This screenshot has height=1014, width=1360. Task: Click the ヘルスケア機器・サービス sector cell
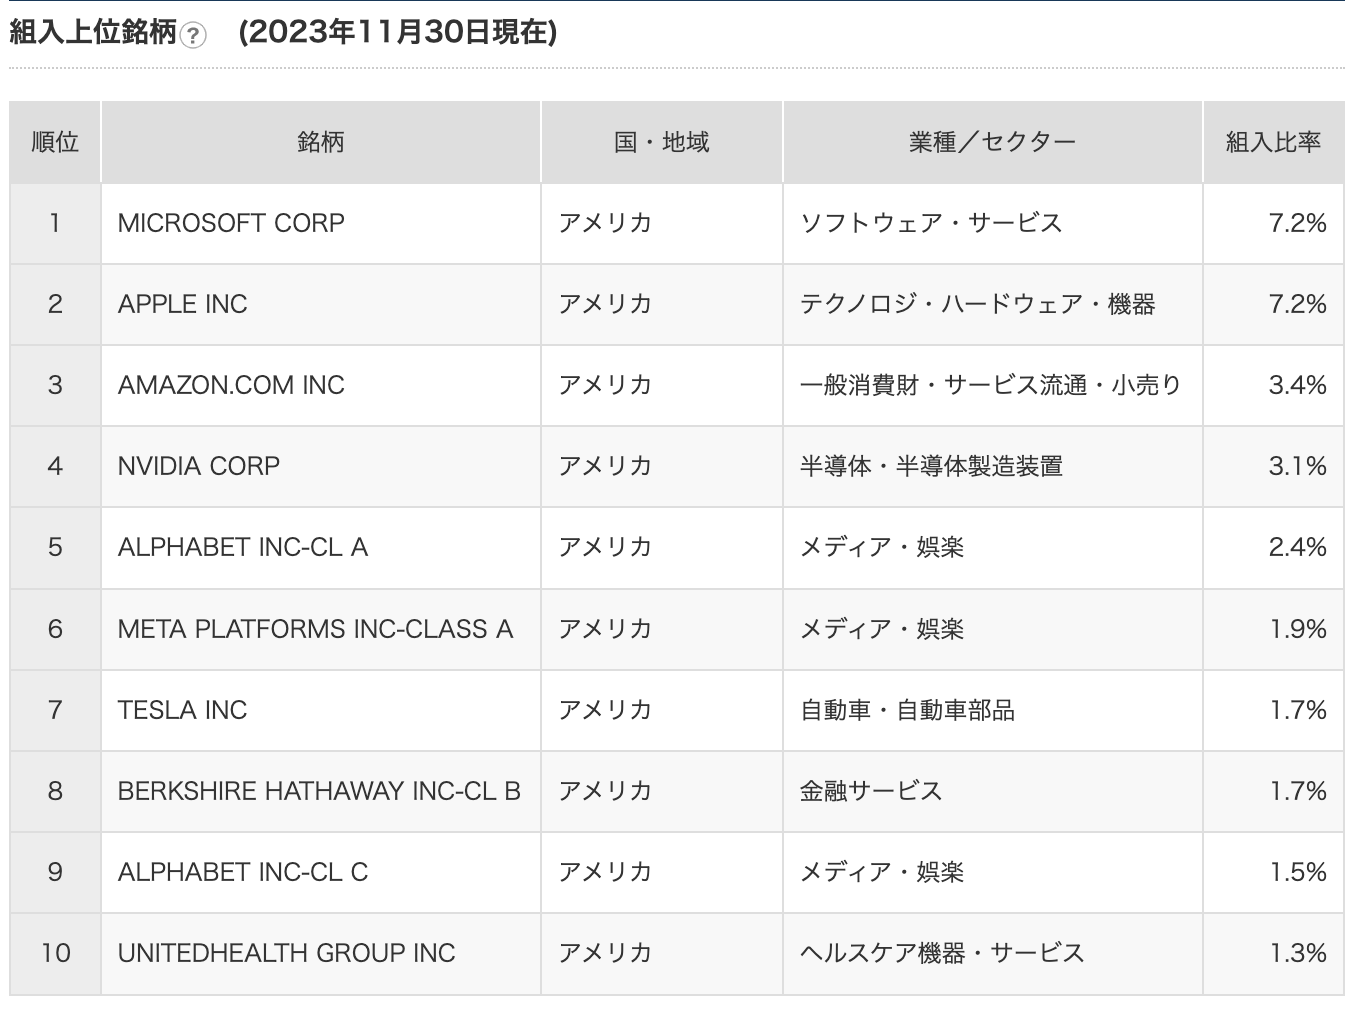click(x=993, y=953)
